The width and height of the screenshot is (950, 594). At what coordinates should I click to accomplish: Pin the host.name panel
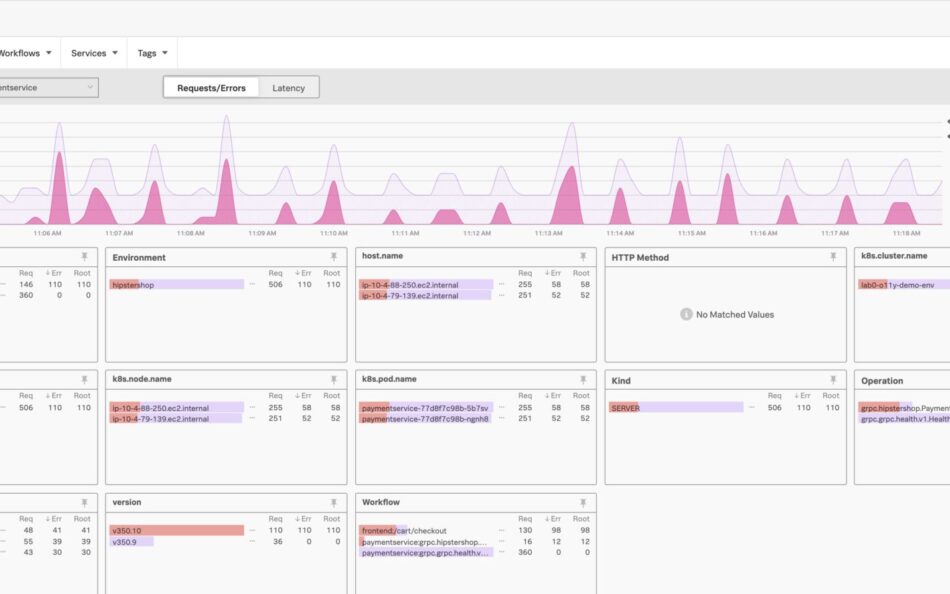pos(583,257)
